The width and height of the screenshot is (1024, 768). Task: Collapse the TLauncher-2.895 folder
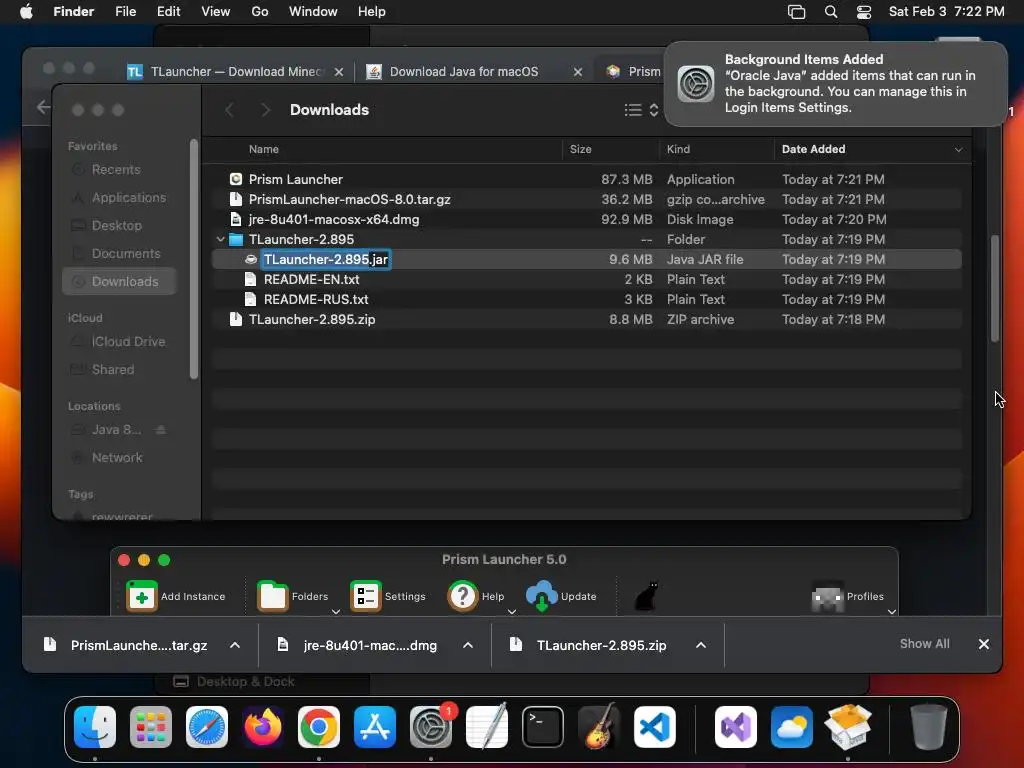pos(220,240)
